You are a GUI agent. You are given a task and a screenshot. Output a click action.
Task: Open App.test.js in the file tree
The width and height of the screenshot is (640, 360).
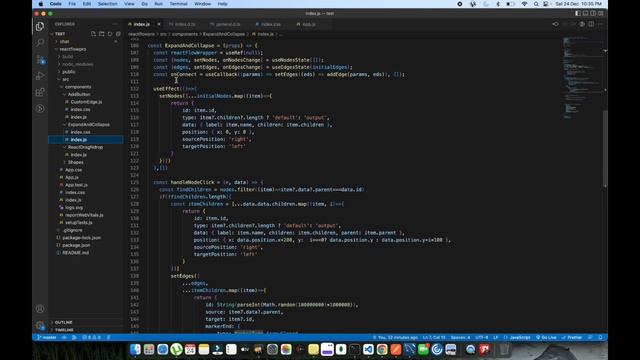[x=76, y=185]
